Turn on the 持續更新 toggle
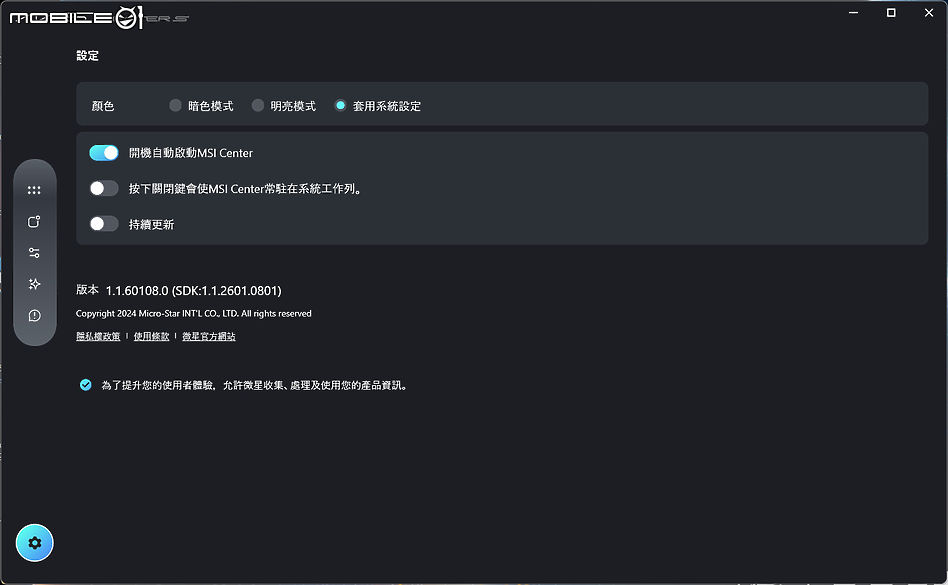 103,223
